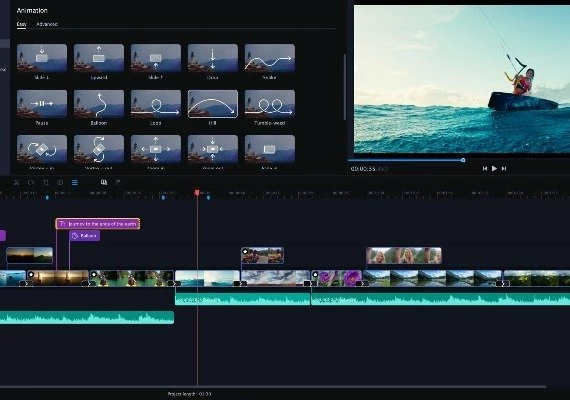Switch to the Easy animation tab
The height and width of the screenshot is (400, 570).
coord(21,24)
